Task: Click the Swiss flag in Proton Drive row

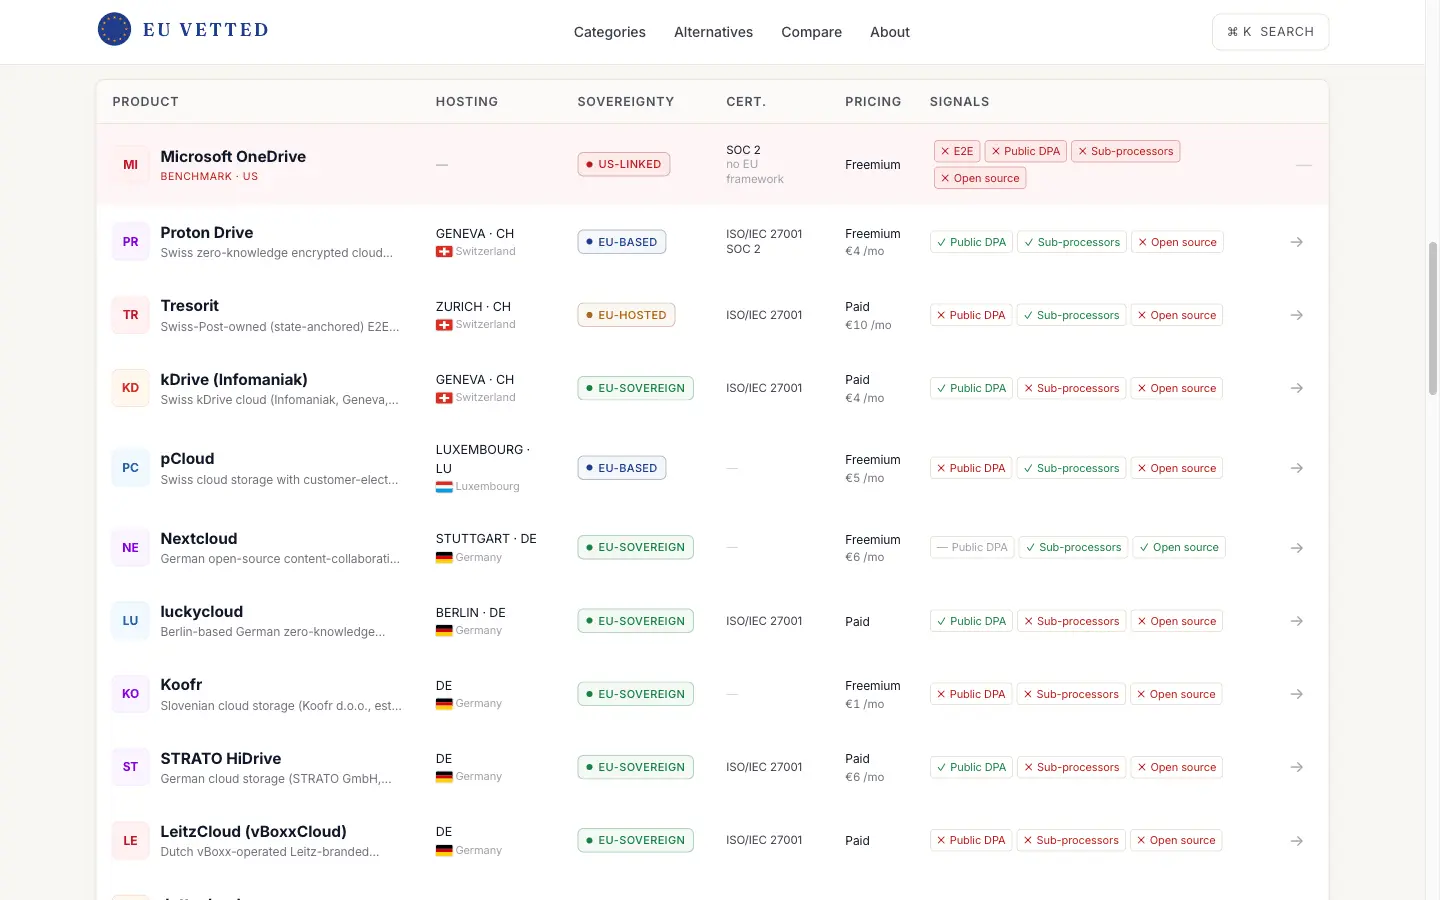Action: click(444, 252)
